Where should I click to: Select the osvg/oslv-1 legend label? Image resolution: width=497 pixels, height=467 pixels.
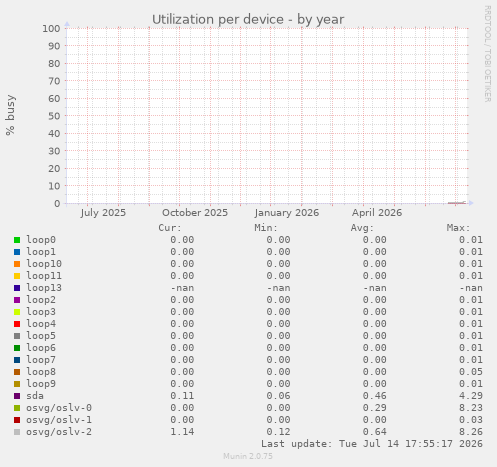pos(59,420)
